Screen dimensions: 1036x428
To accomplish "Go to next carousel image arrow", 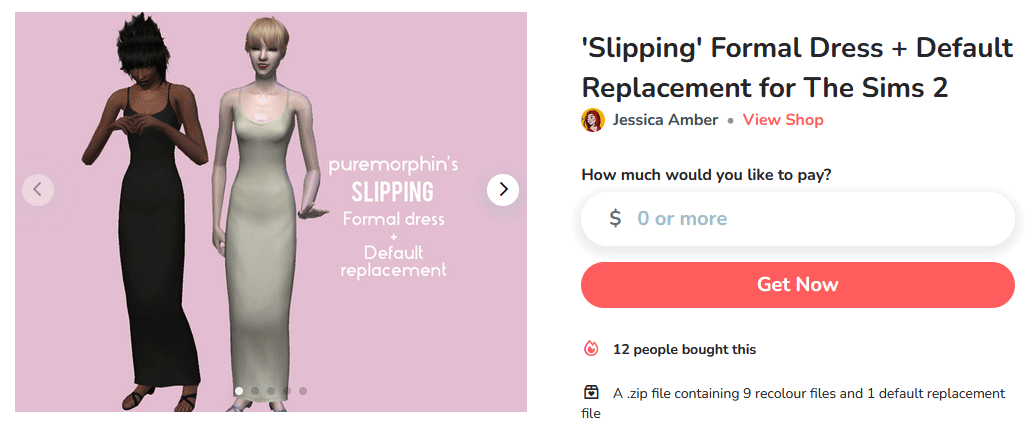I will [x=503, y=190].
